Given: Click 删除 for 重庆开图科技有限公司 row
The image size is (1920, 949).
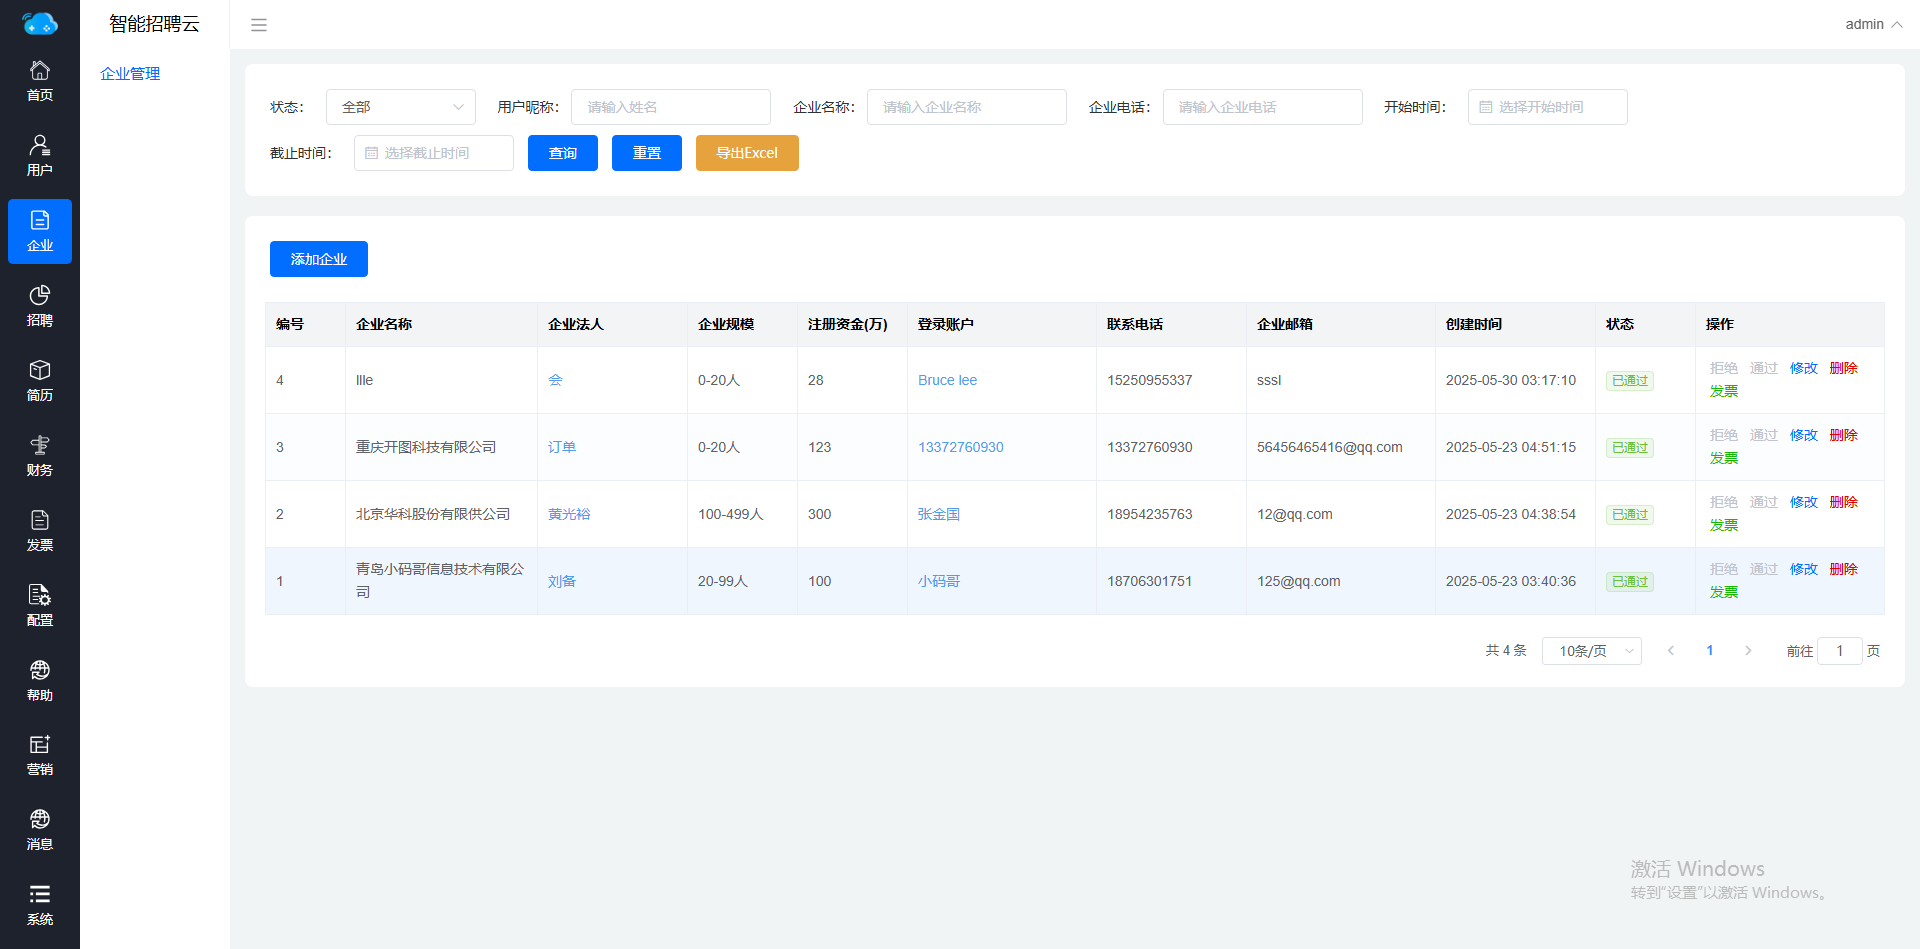Looking at the screenshot, I should 1844,435.
